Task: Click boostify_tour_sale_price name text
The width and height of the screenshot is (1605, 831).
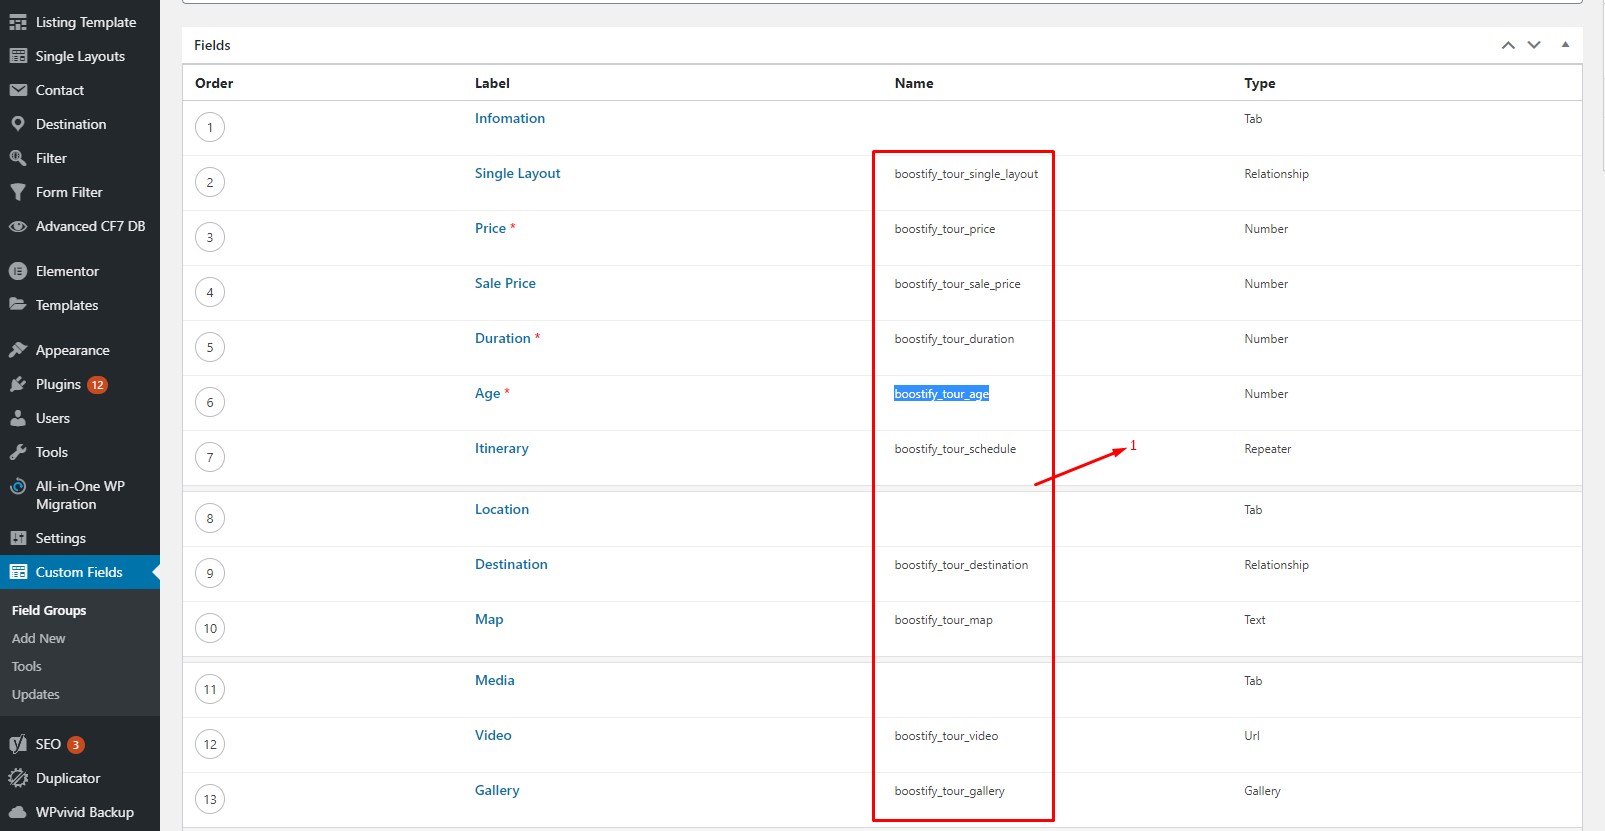Action: 958,284
